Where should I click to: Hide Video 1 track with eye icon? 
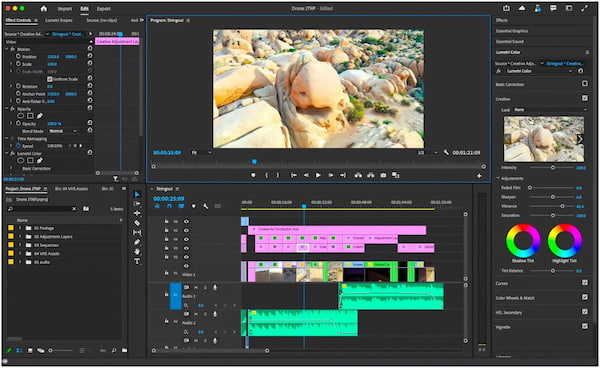(x=186, y=266)
